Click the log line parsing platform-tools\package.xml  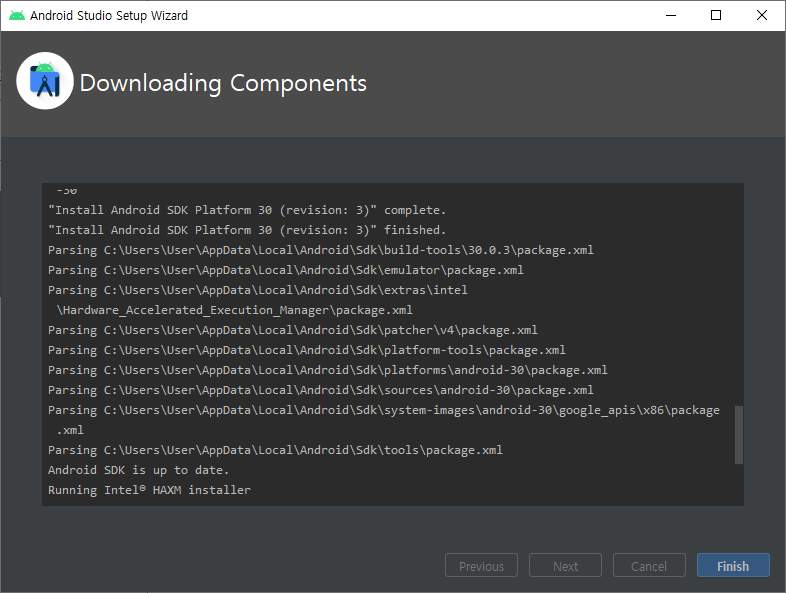tap(307, 350)
